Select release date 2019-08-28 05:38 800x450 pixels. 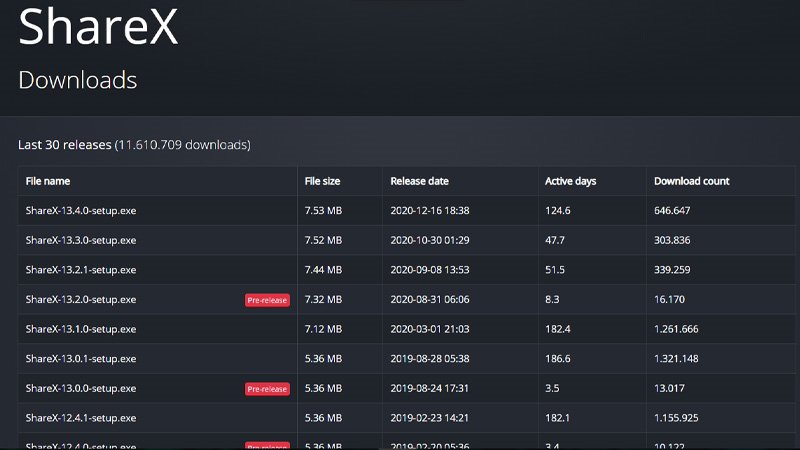(x=430, y=359)
